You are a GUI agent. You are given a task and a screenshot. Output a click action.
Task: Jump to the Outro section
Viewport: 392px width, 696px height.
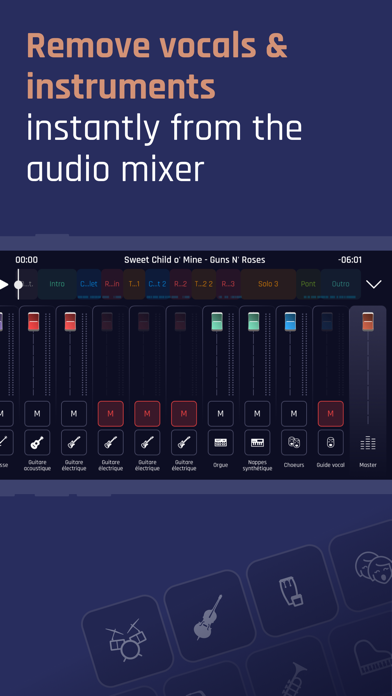pyautogui.click(x=341, y=284)
